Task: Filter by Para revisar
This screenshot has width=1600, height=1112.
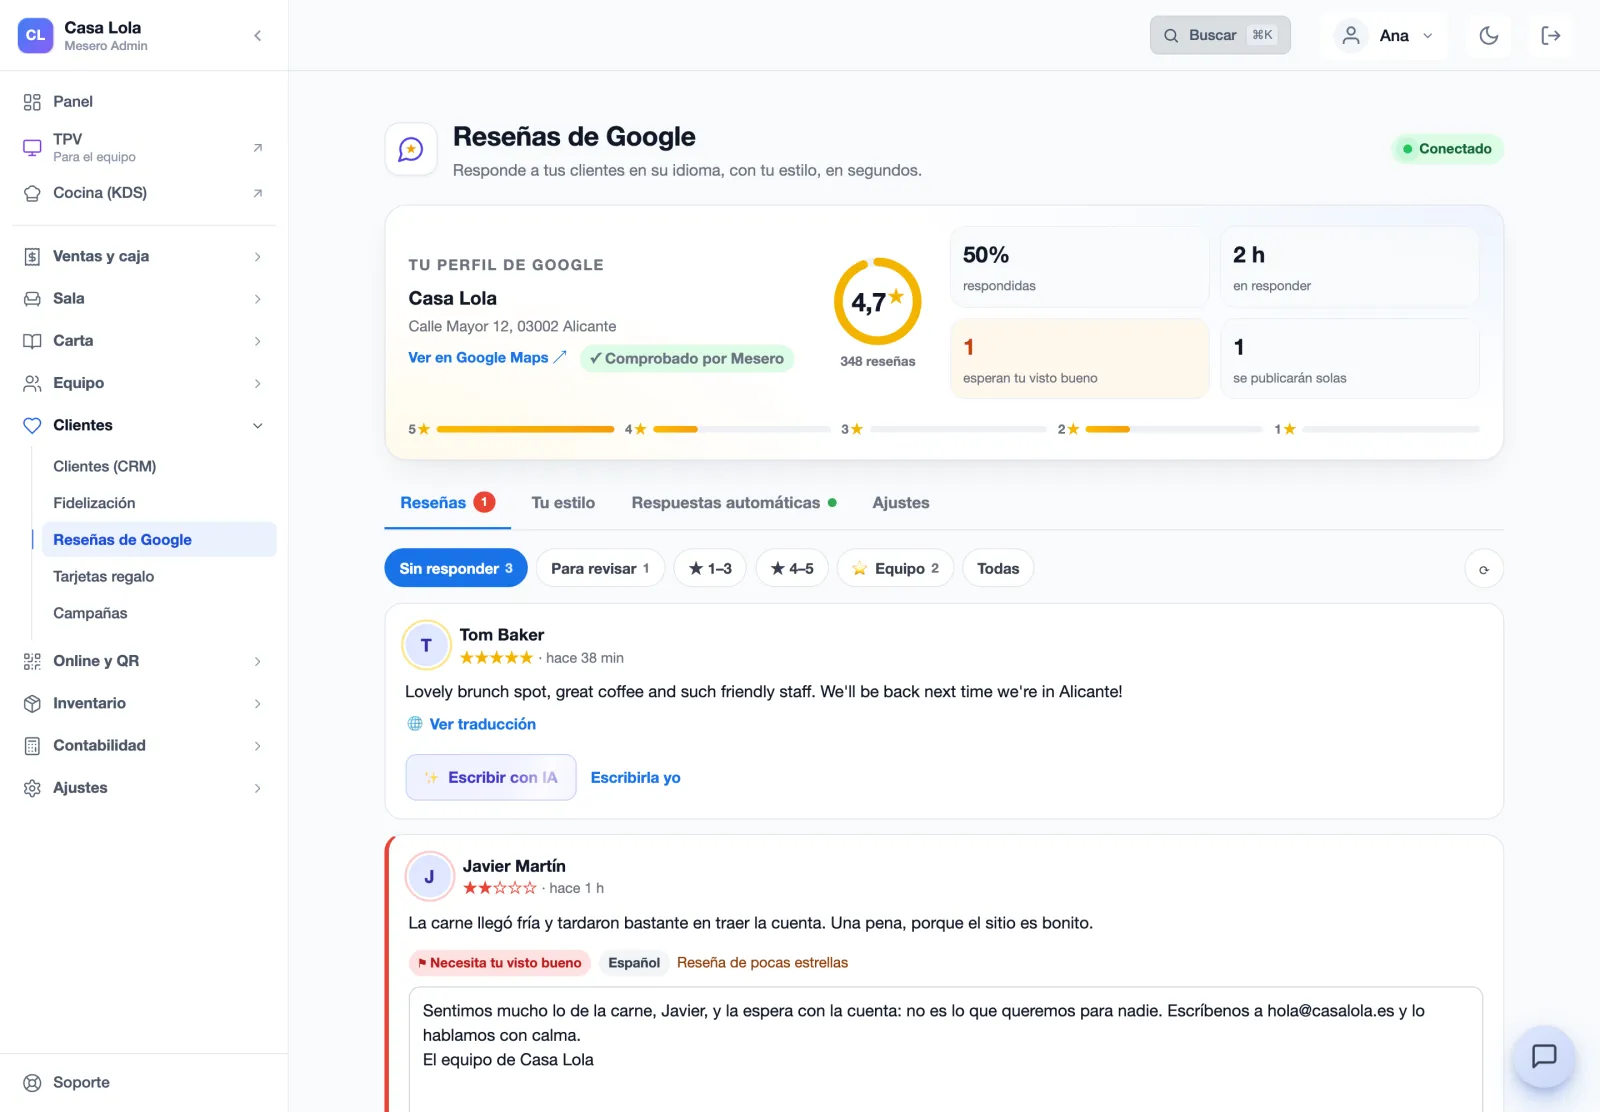Action: (x=600, y=569)
